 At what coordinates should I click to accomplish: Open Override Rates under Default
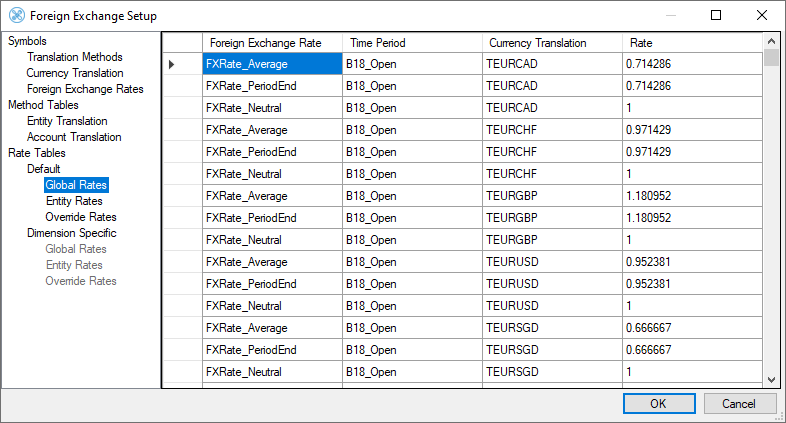pyautogui.click(x=80, y=217)
